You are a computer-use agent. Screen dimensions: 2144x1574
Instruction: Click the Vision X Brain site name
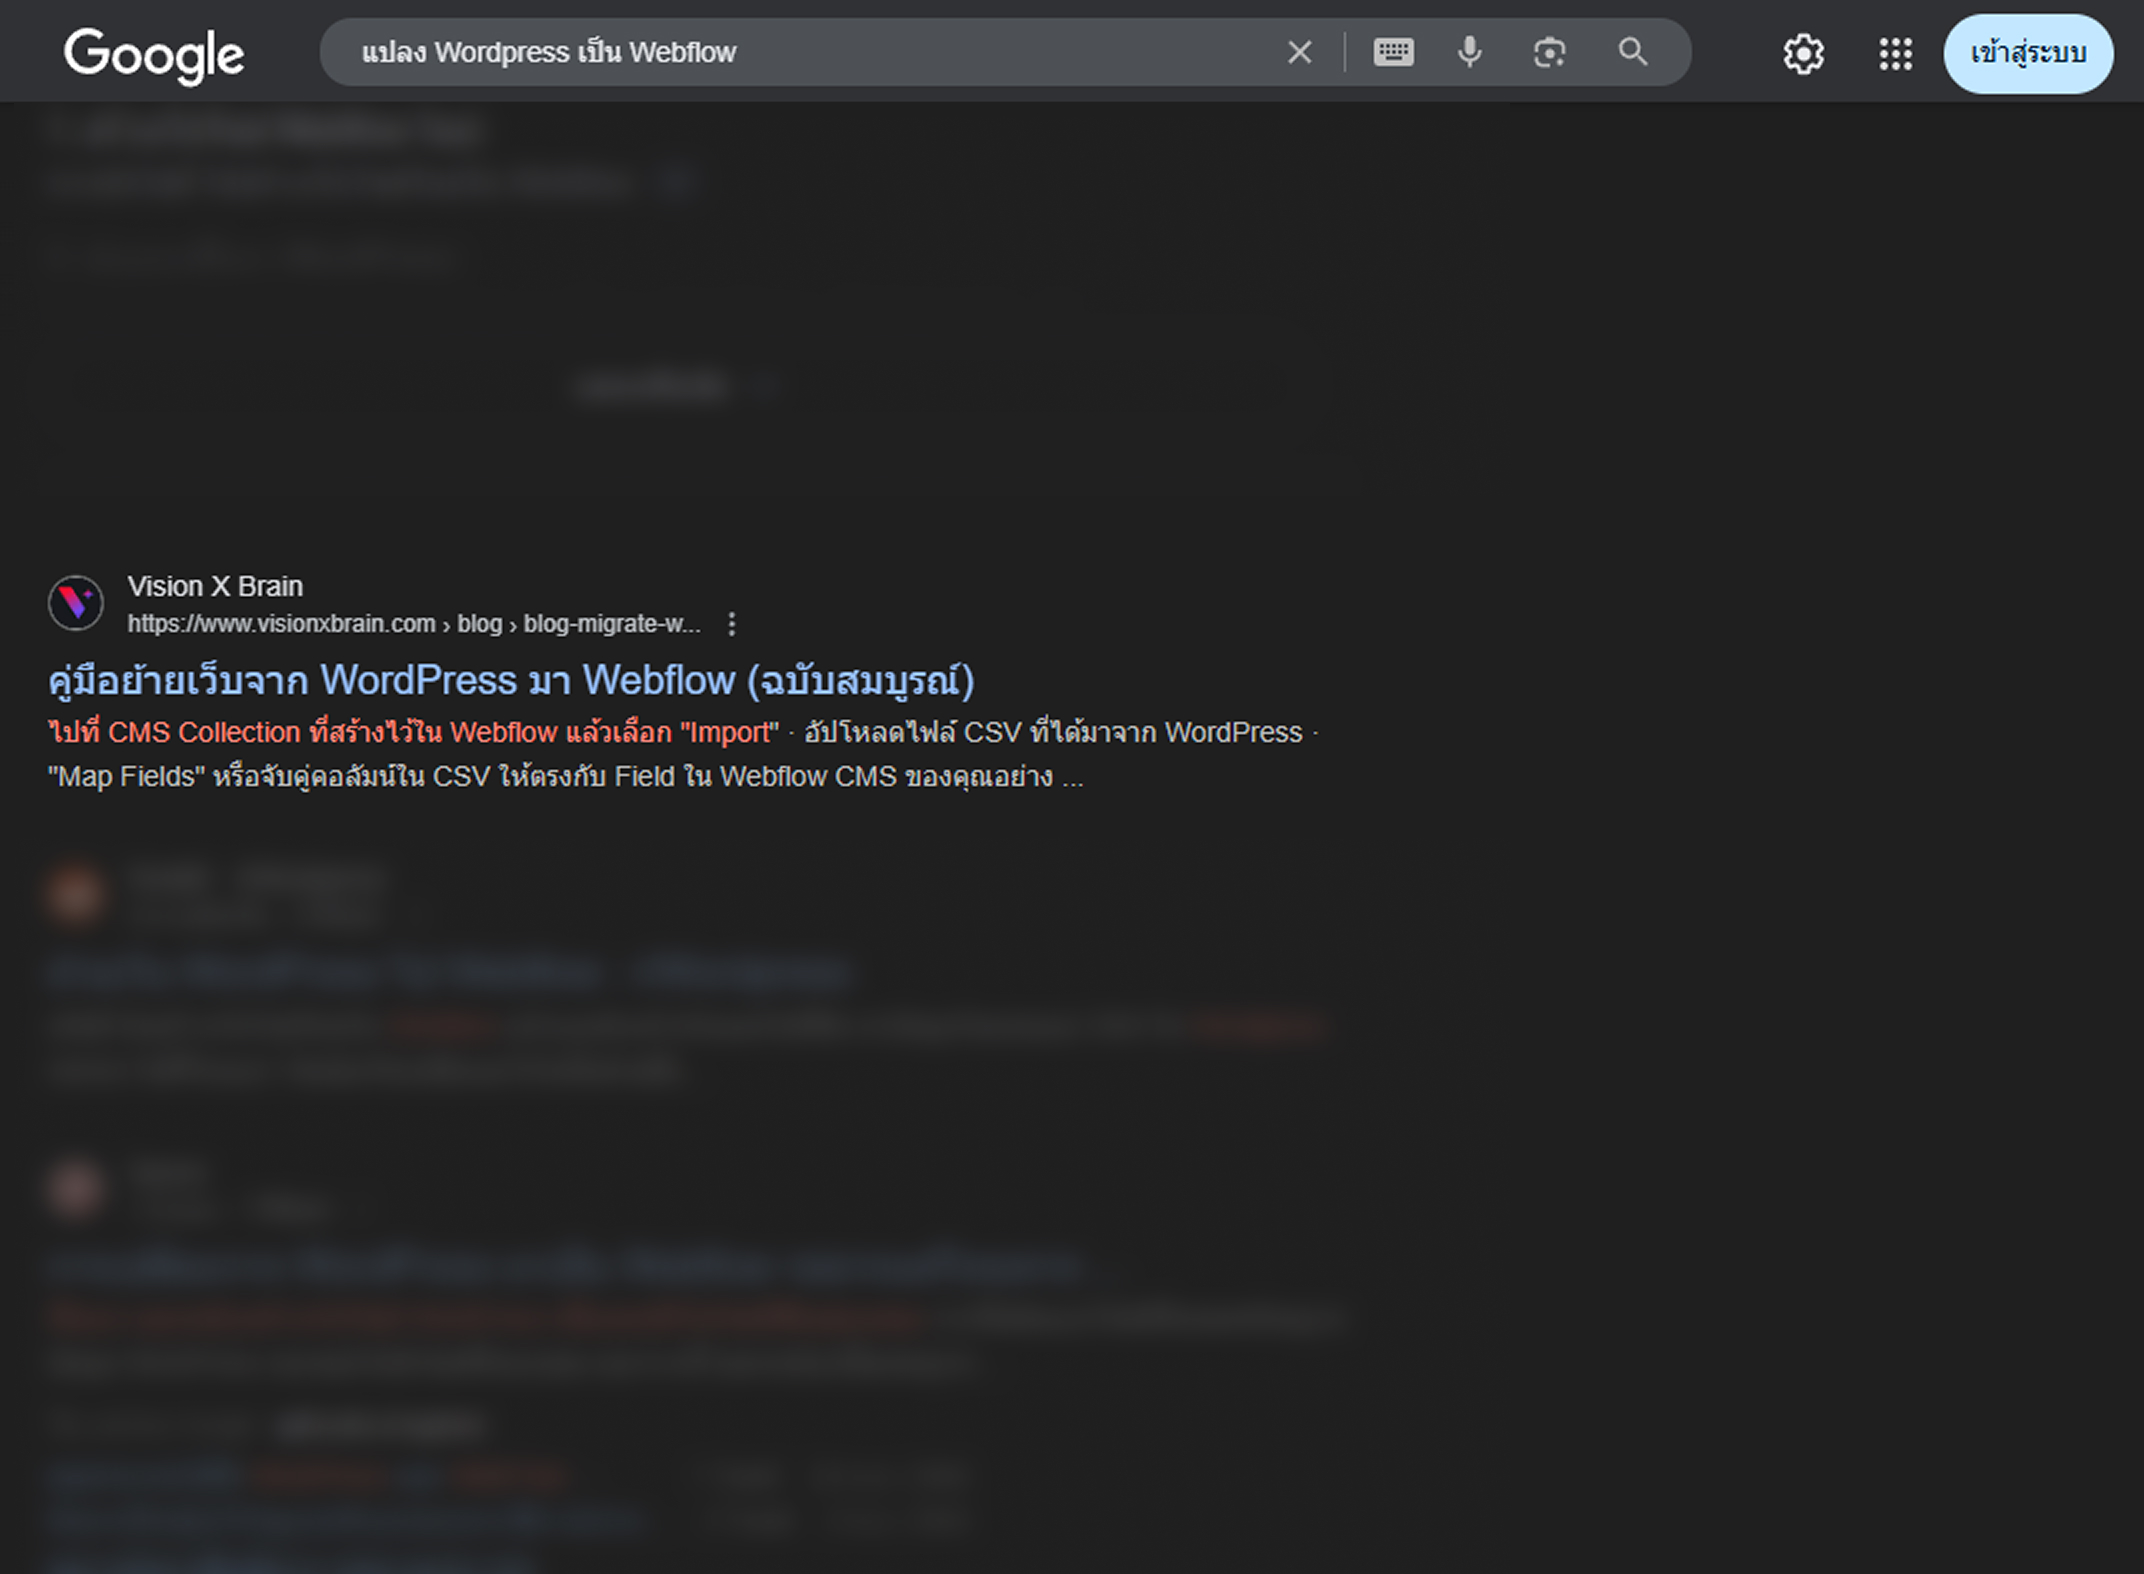pos(215,586)
